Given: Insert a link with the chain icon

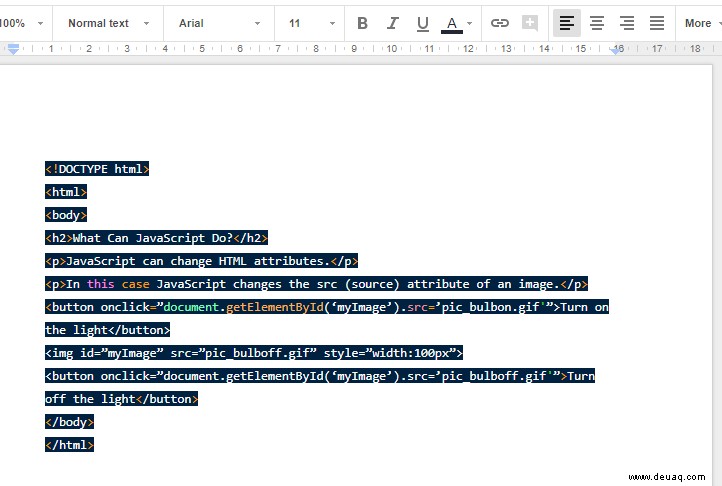Looking at the screenshot, I should tap(500, 23).
